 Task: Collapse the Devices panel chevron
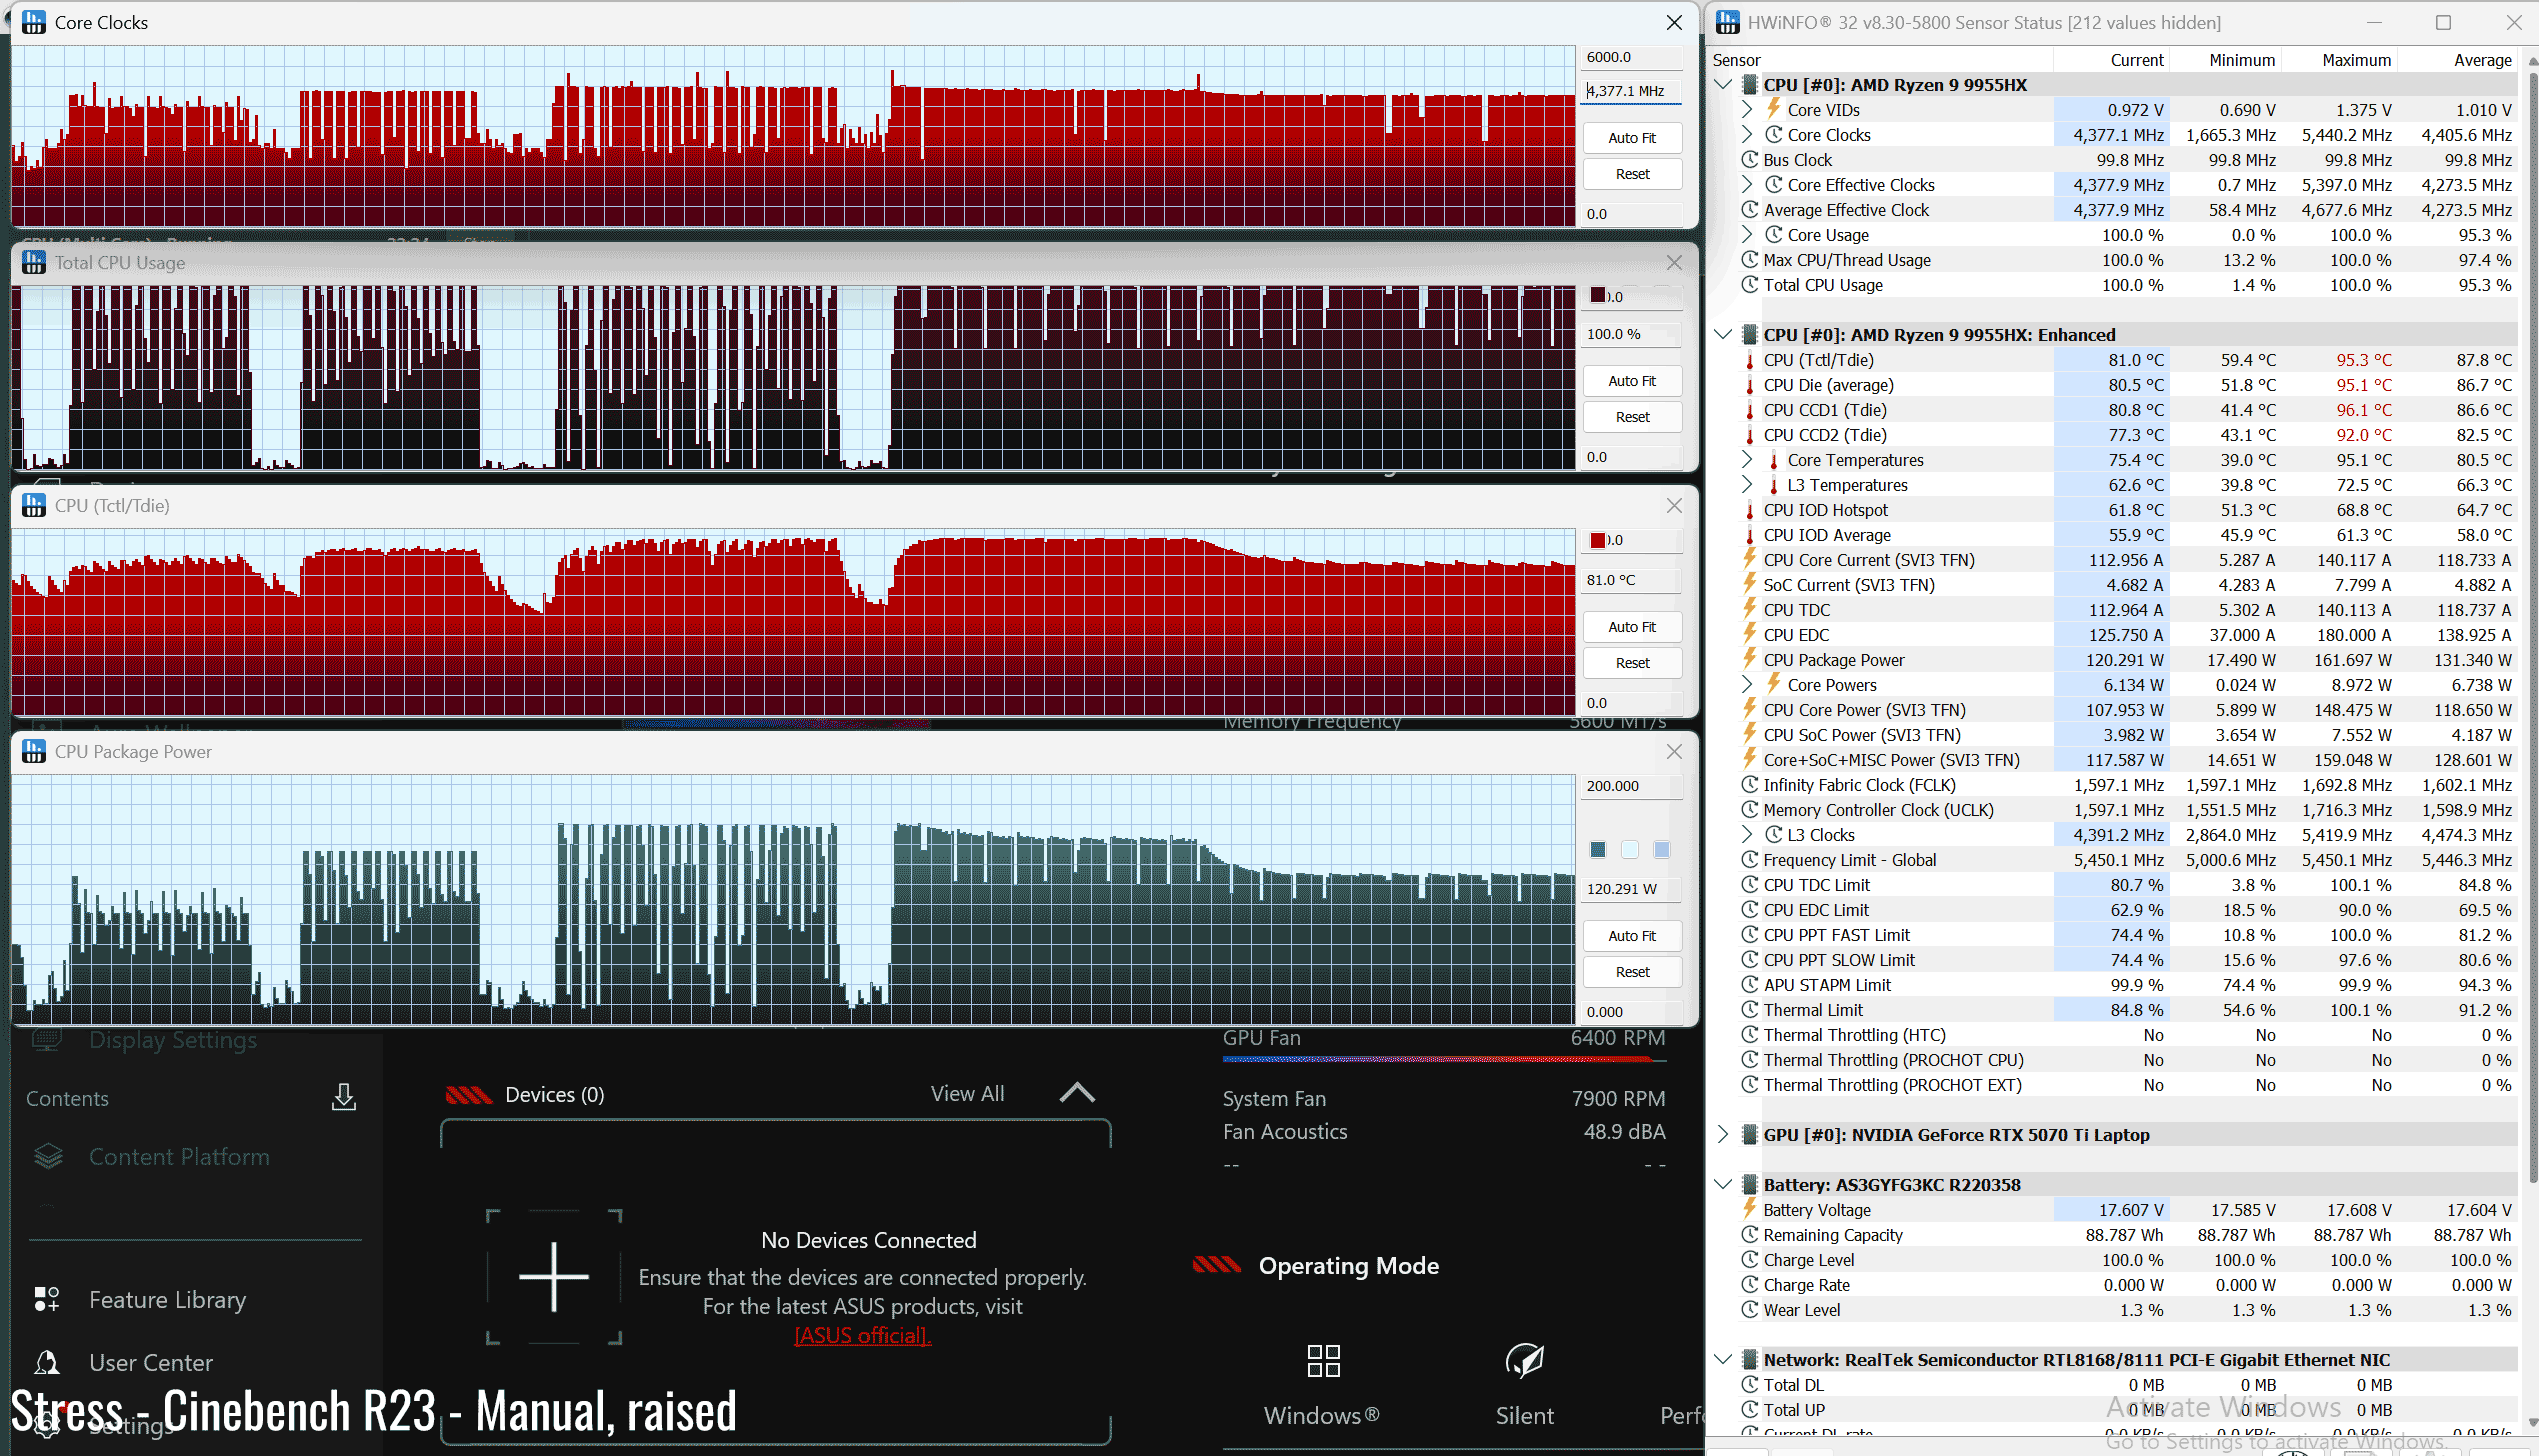coord(1077,1093)
